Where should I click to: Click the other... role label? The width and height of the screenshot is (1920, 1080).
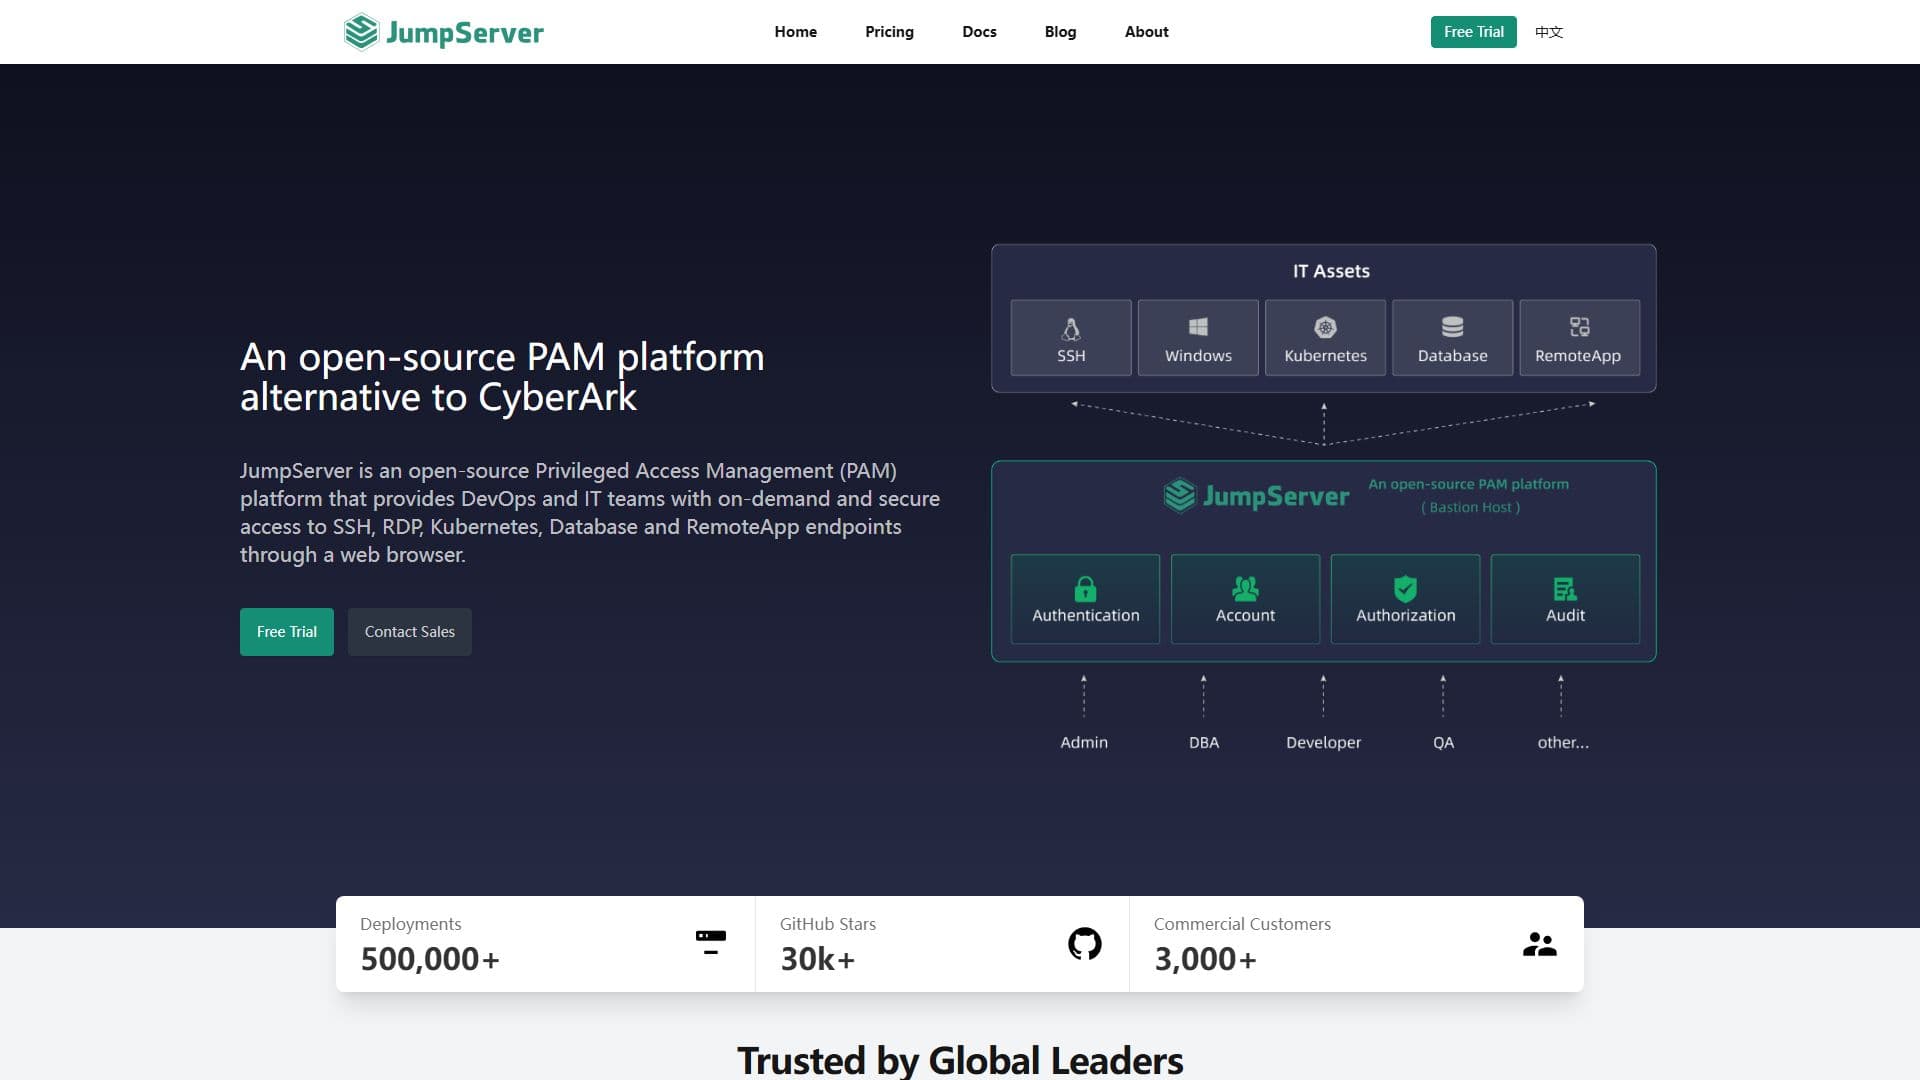(x=1563, y=742)
